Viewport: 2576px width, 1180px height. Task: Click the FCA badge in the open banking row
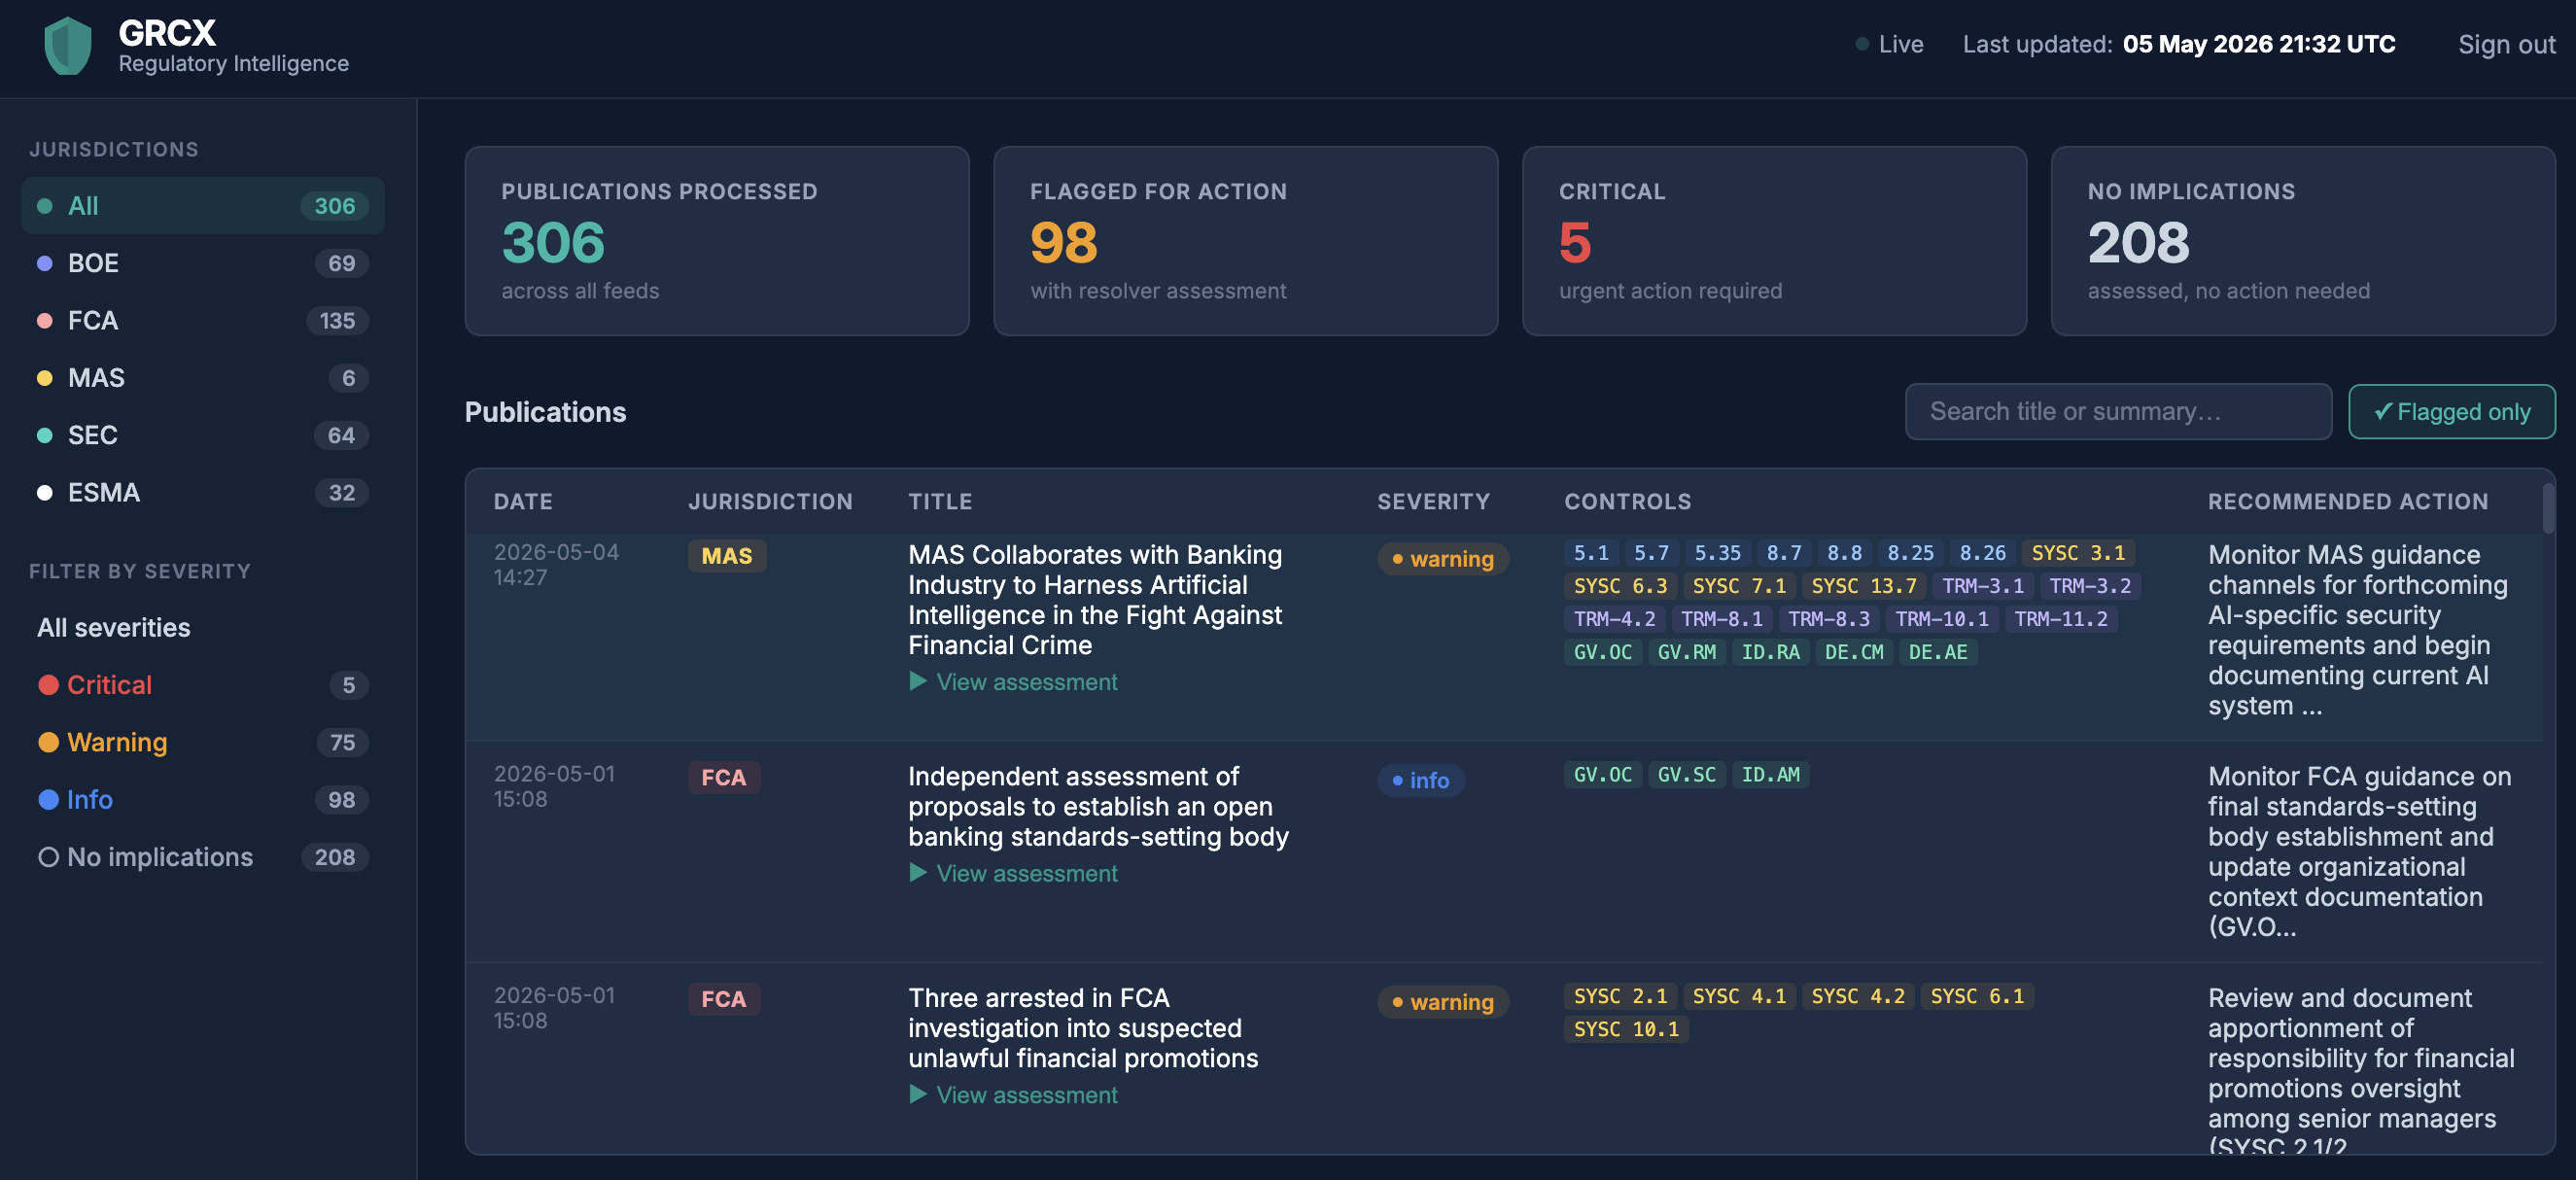tap(724, 778)
